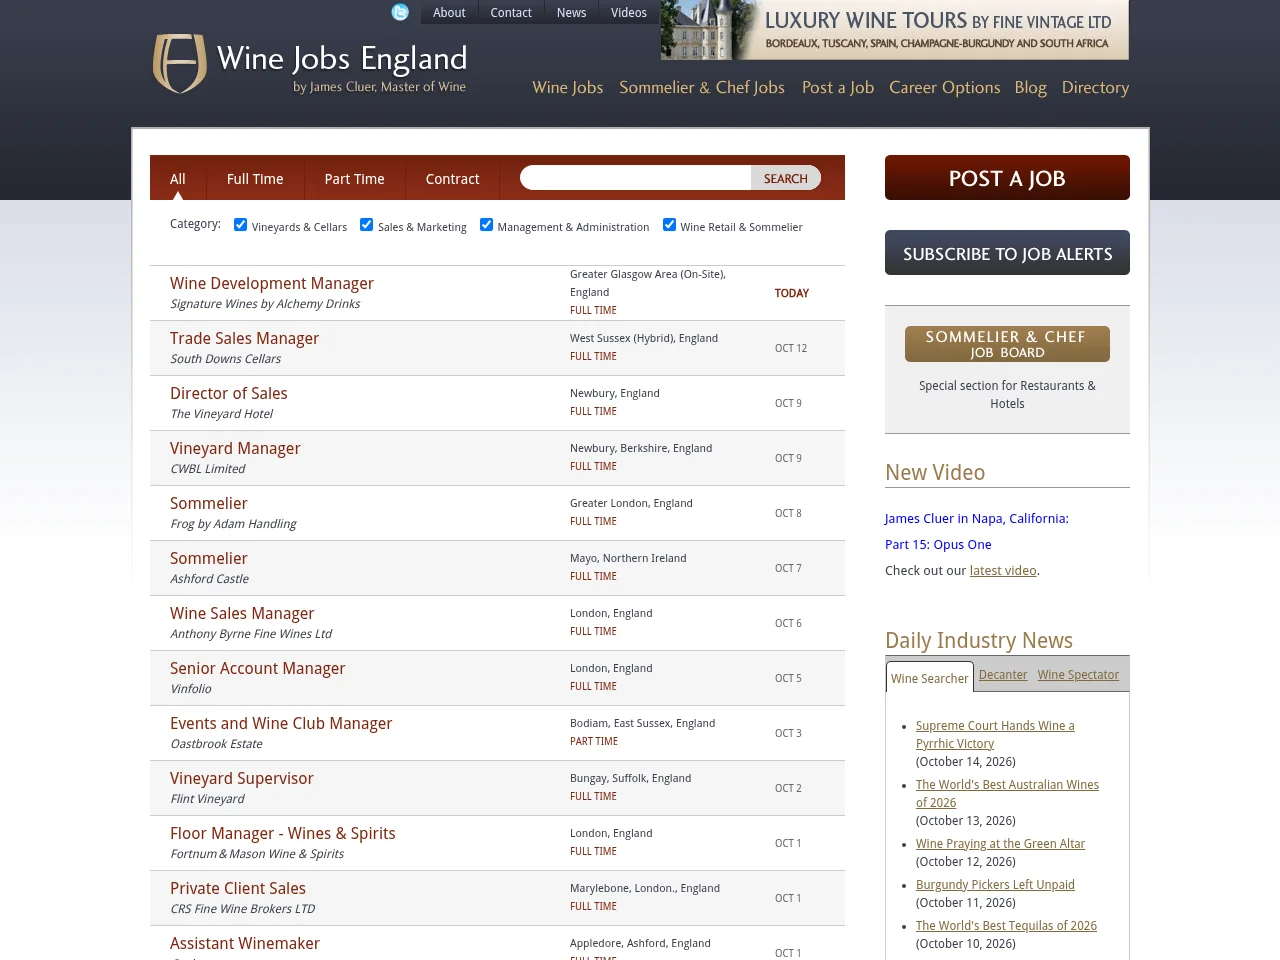Screen dimensions: 1280x960
Task: Click the POST A JOB button
Action: [1007, 178]
